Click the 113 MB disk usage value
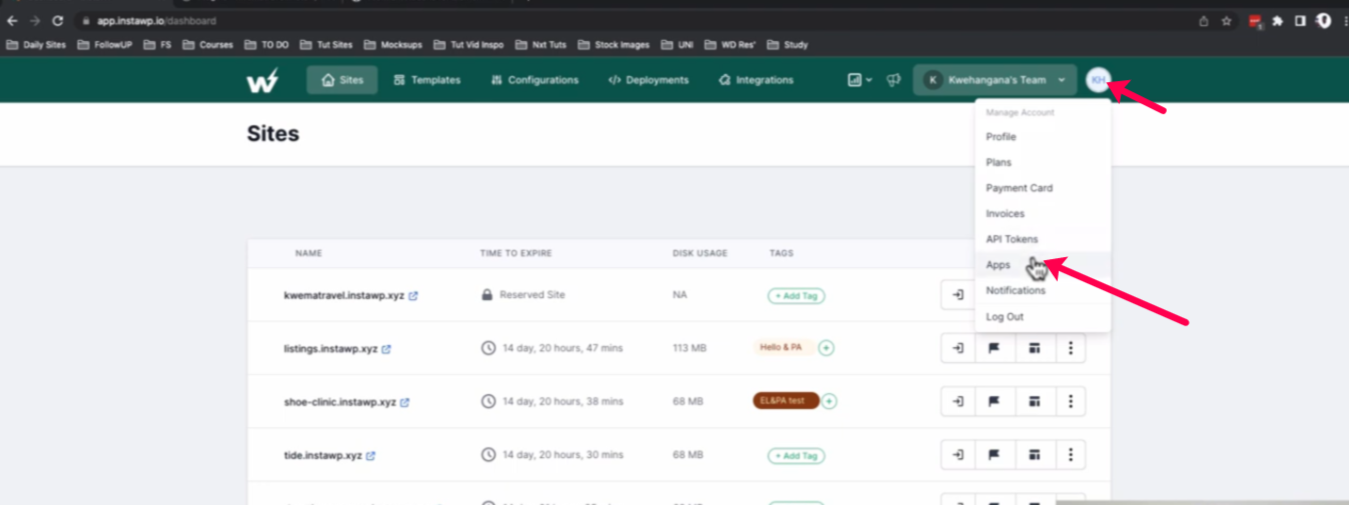 [x=690, y=348]
